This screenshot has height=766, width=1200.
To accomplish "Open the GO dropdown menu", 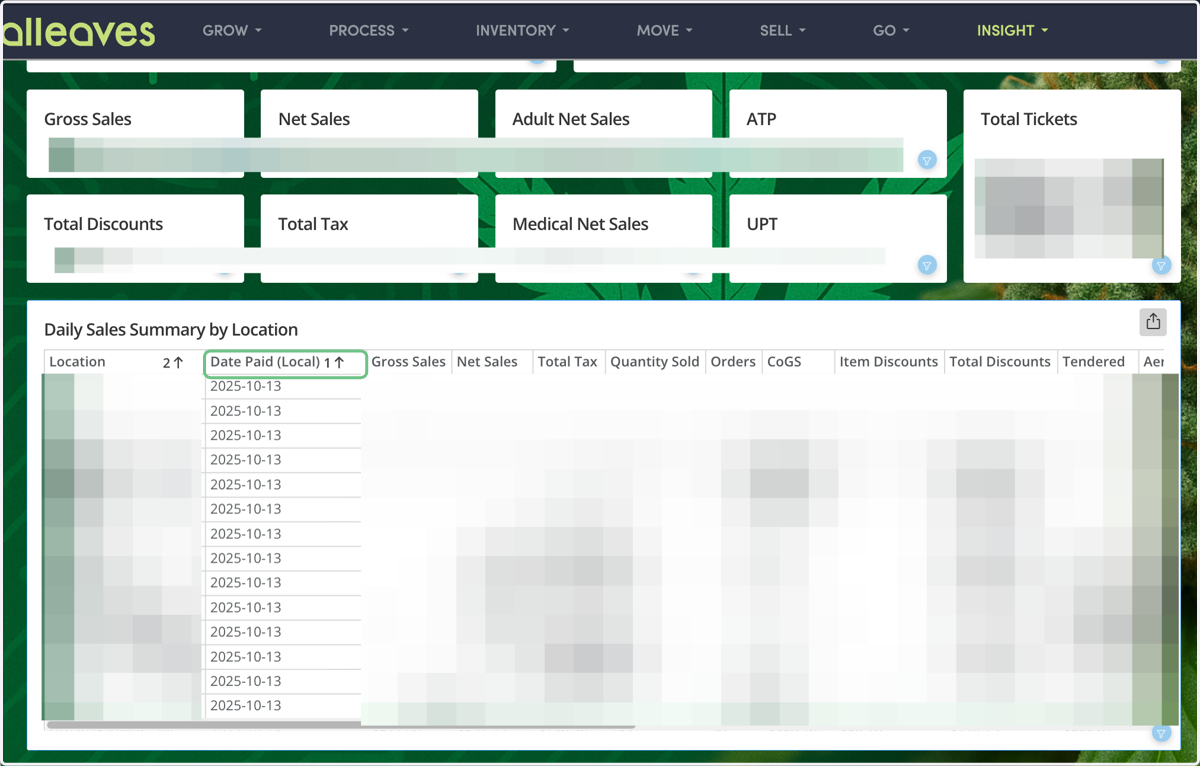I will click(891, 30).
